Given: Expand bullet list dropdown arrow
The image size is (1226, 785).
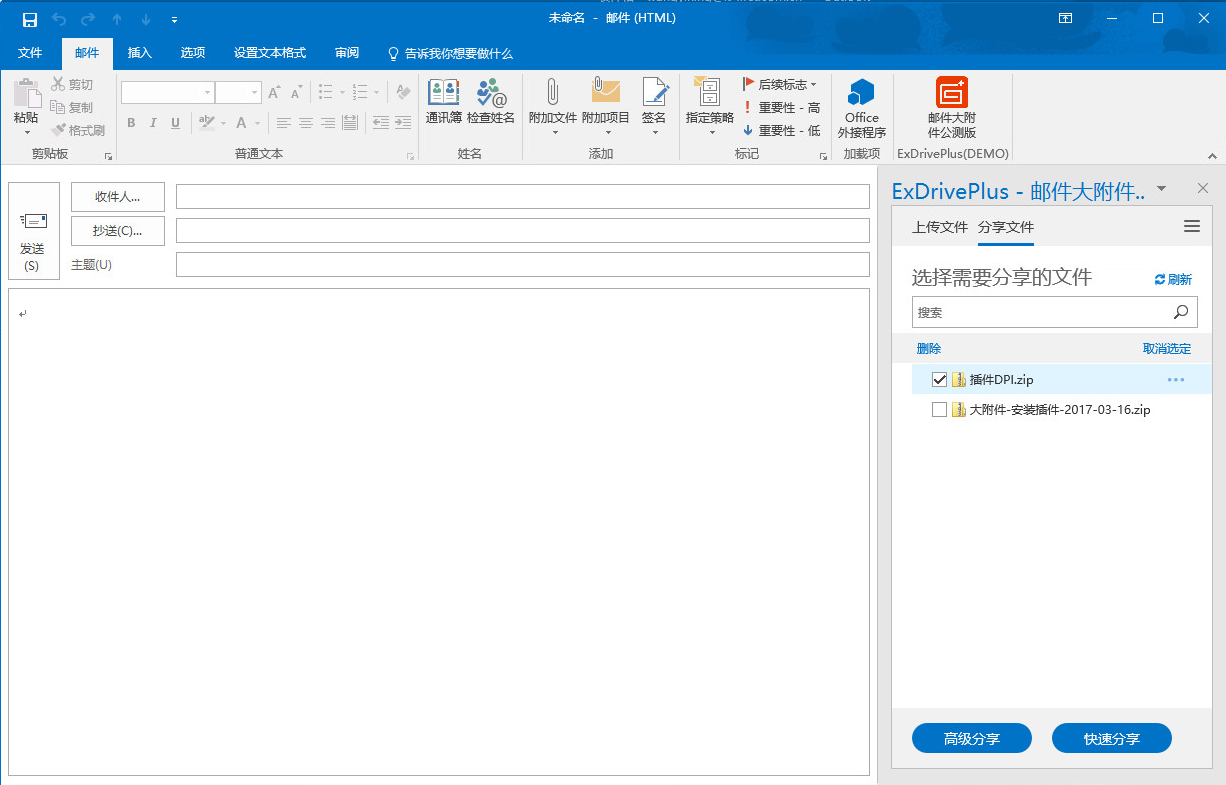Looking at the screenshot, I should (x=342, y=92).
